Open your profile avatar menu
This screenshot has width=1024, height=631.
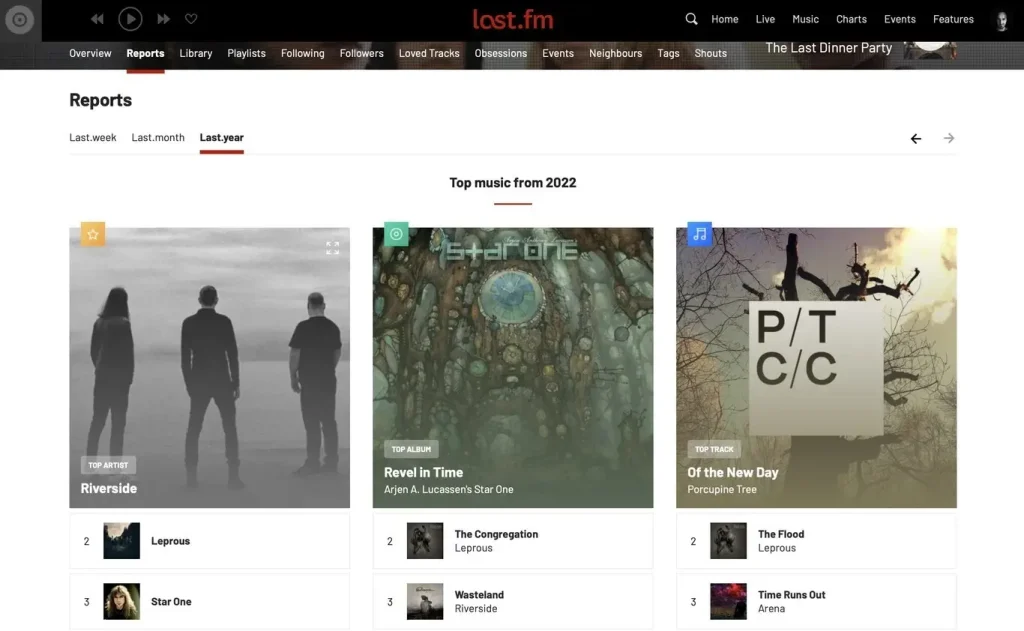coord(1001,20)
